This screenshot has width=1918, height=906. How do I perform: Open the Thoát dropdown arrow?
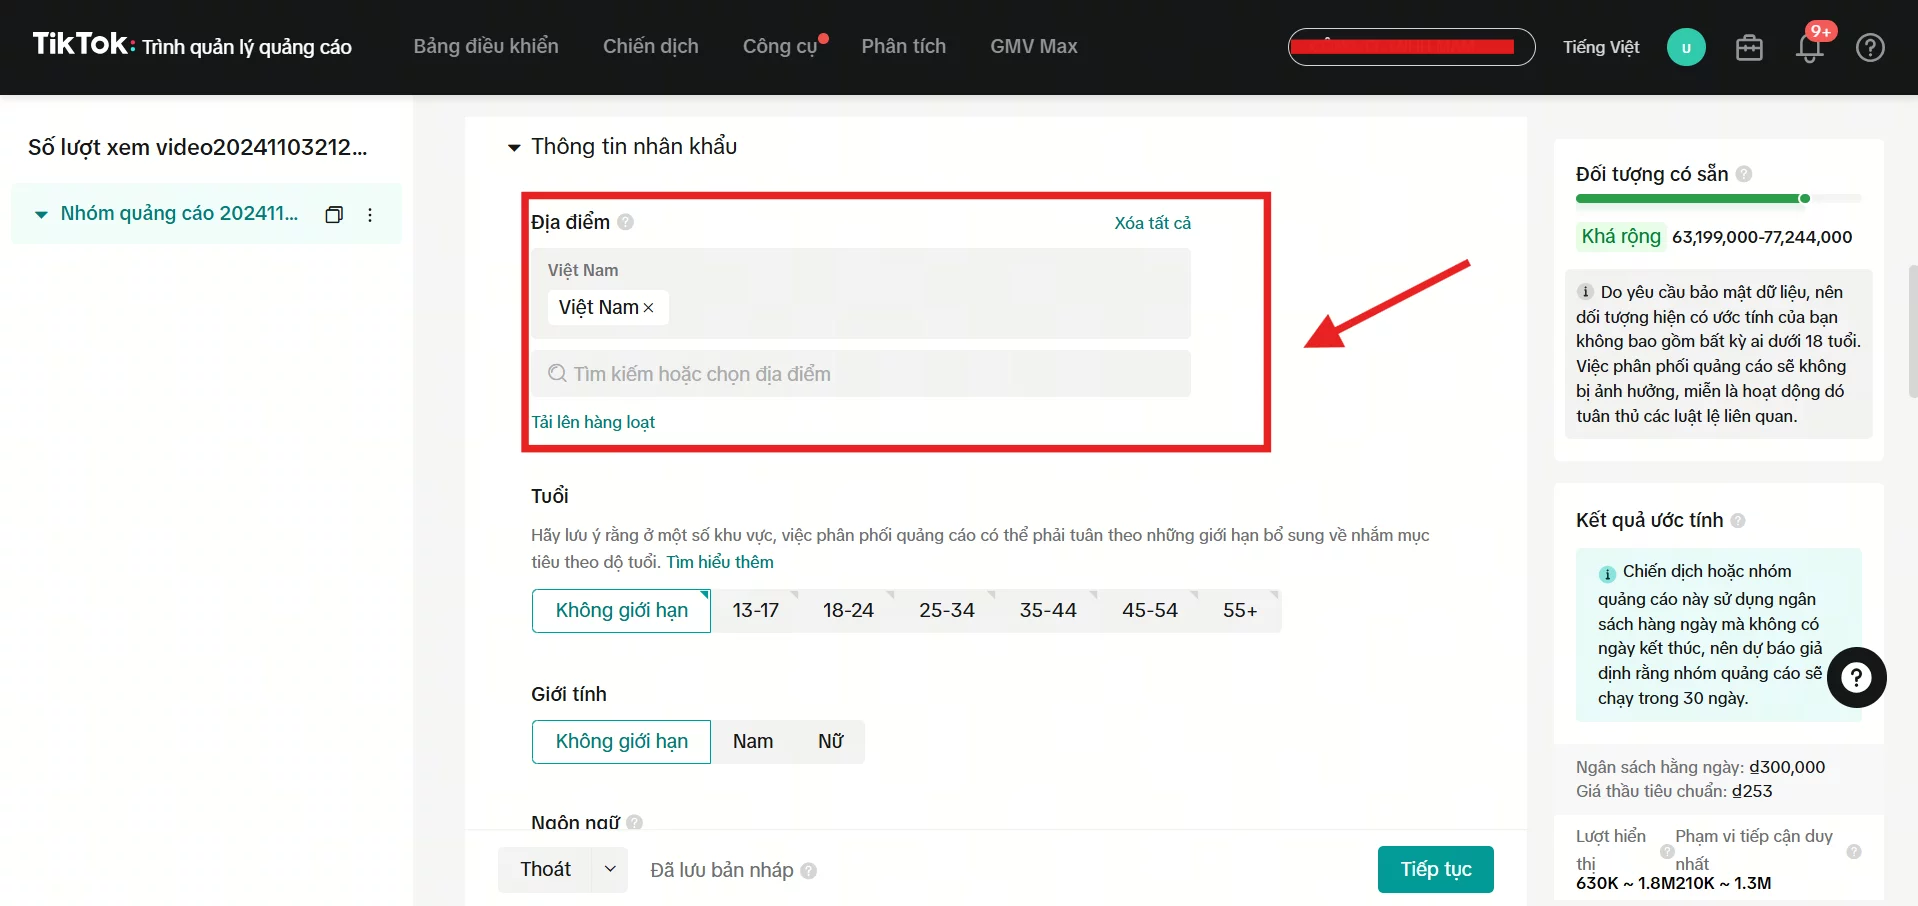[x=610, y=870]
